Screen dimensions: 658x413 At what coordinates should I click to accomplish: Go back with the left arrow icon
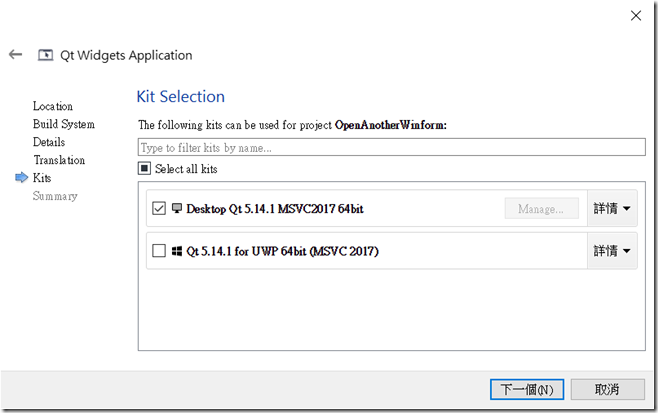point(16,55)
